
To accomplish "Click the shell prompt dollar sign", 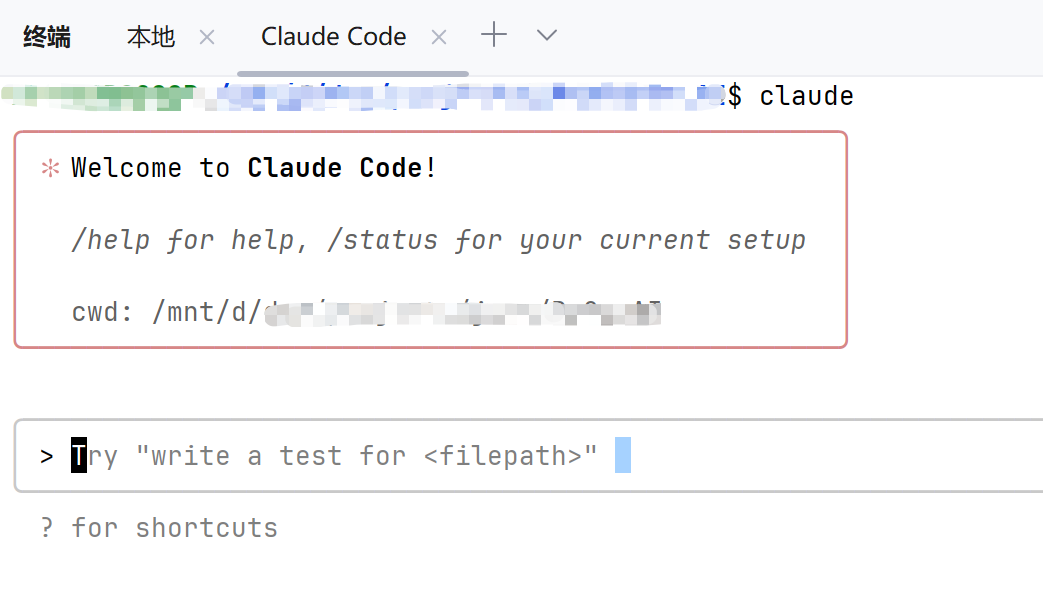I will coord(733,95).
